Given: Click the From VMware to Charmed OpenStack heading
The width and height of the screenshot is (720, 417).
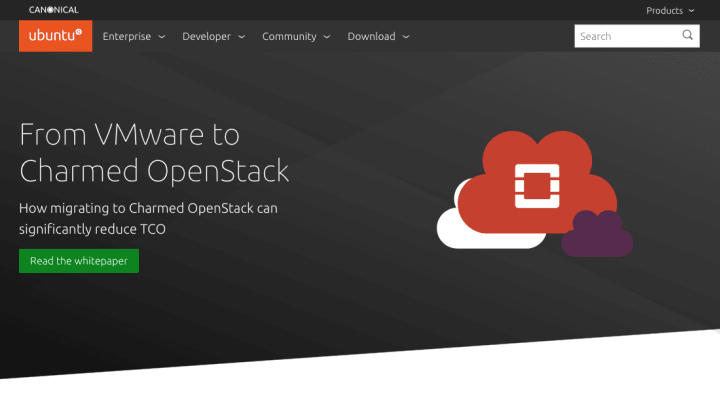Looking at the screenshot, I should click(154, 153).
